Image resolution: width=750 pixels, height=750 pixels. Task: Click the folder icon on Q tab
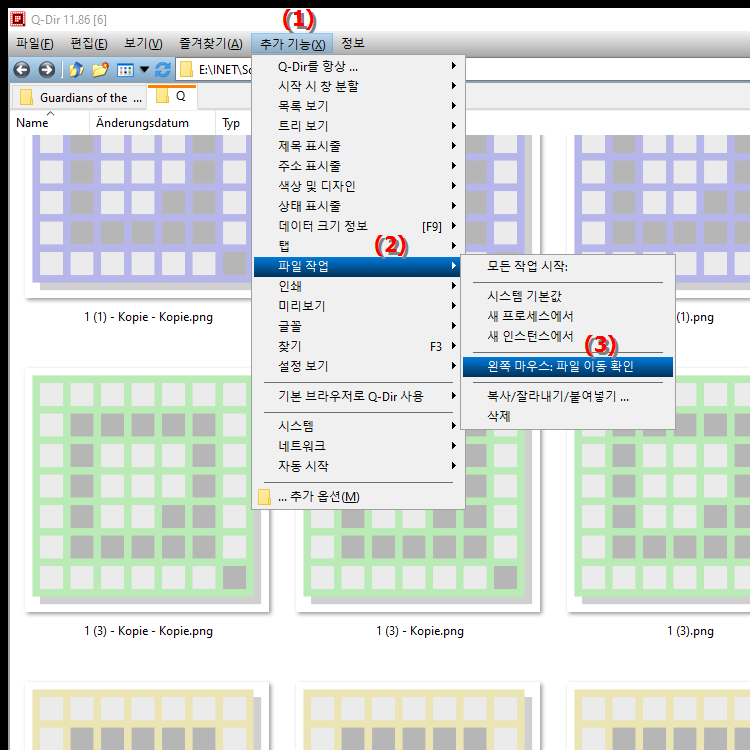tap(163, 96)
